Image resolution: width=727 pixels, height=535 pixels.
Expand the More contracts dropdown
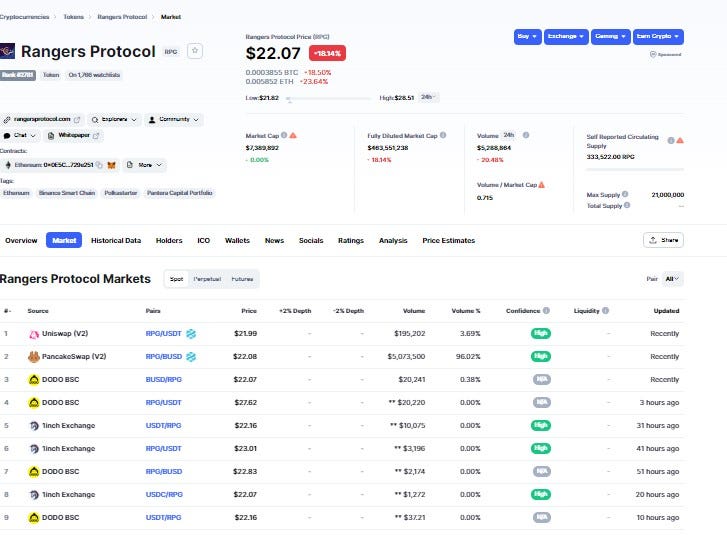pyautogui.click(x=145, y=165)
